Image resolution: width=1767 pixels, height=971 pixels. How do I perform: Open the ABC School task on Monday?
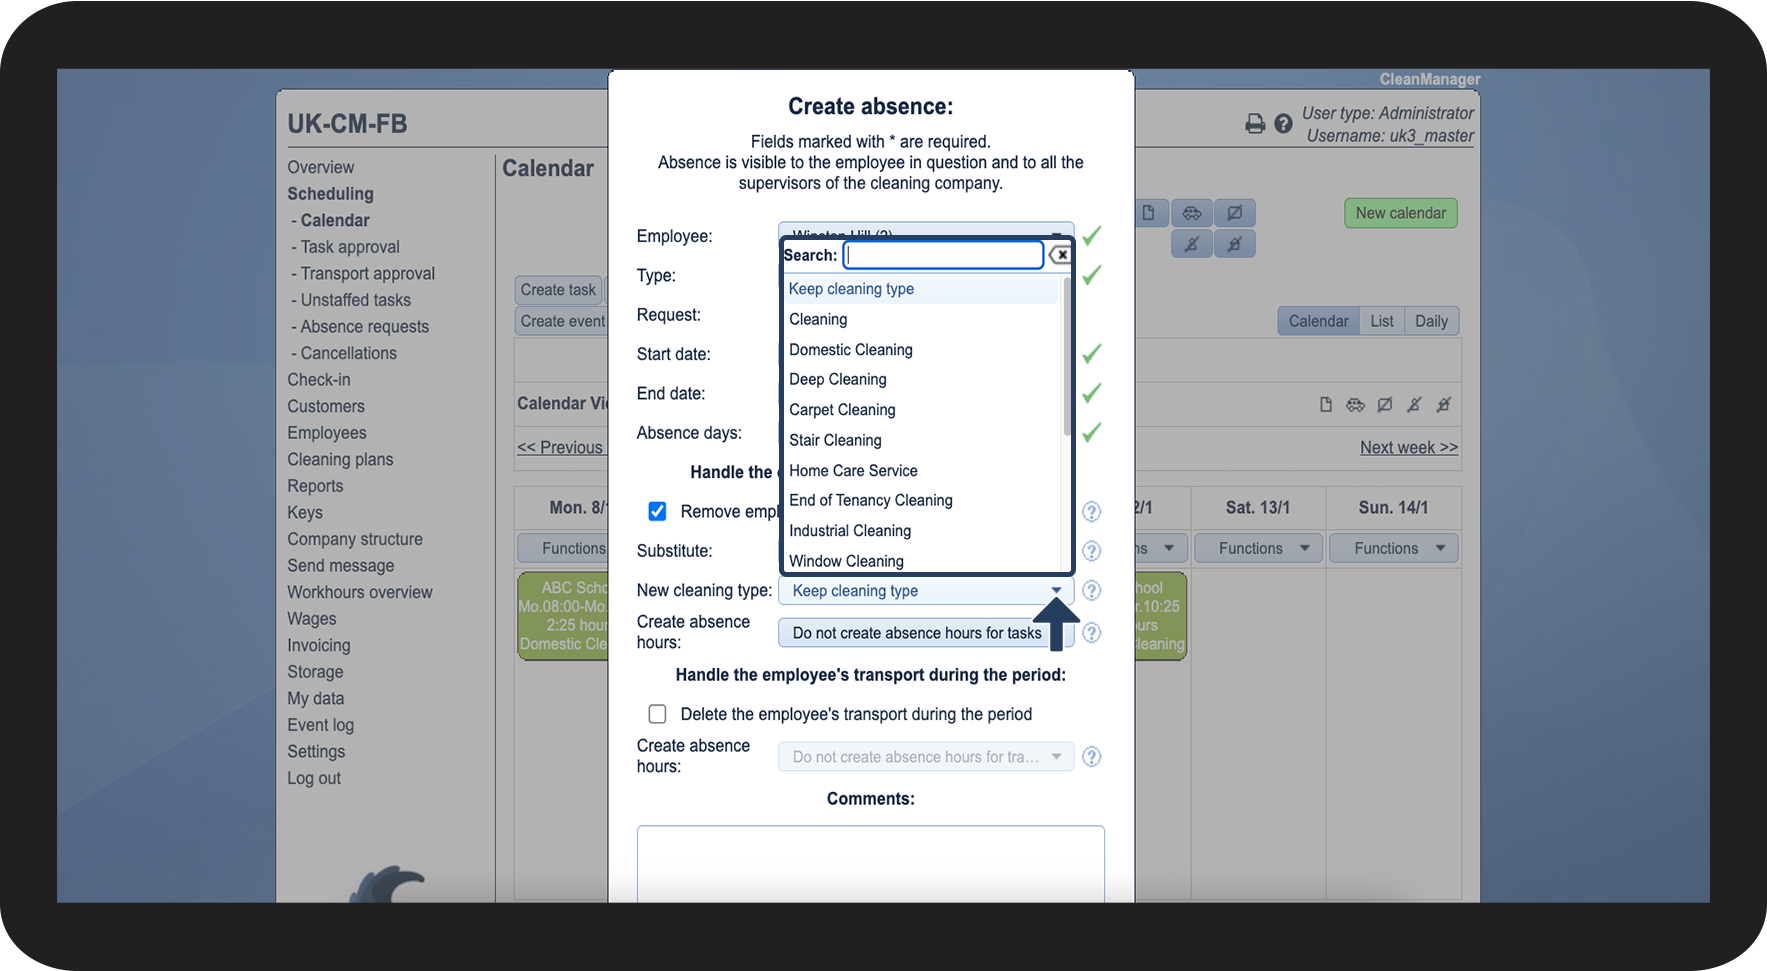[563, 616]
